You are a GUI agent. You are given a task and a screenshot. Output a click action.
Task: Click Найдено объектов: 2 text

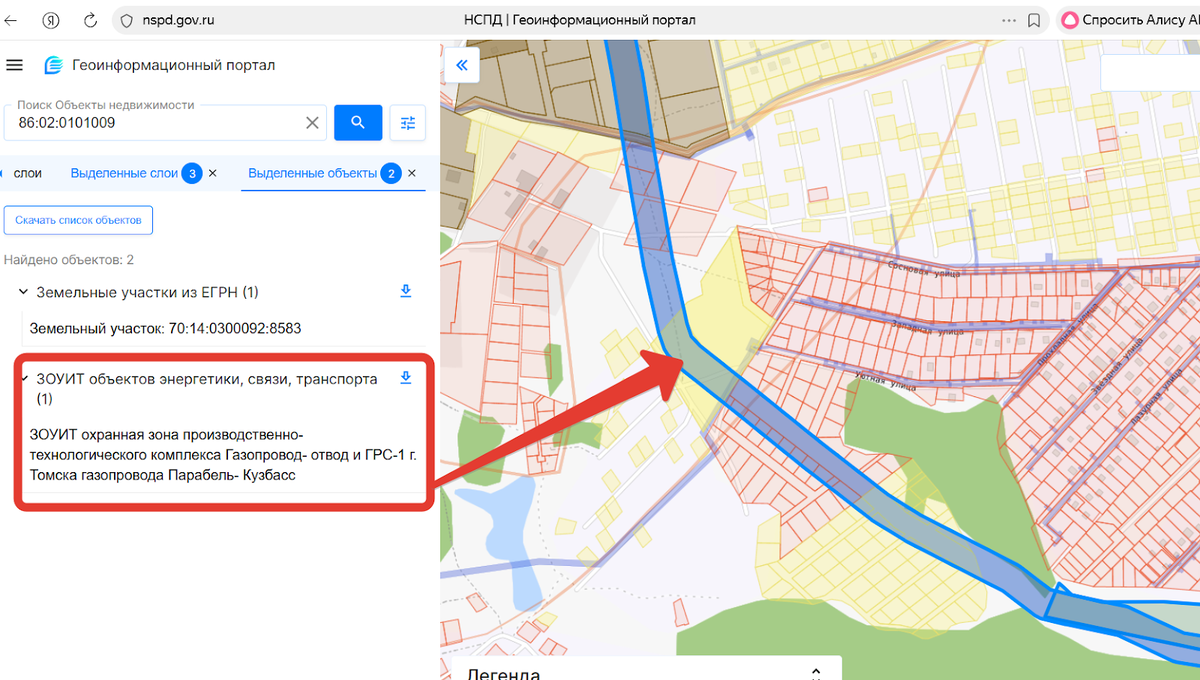69,260
